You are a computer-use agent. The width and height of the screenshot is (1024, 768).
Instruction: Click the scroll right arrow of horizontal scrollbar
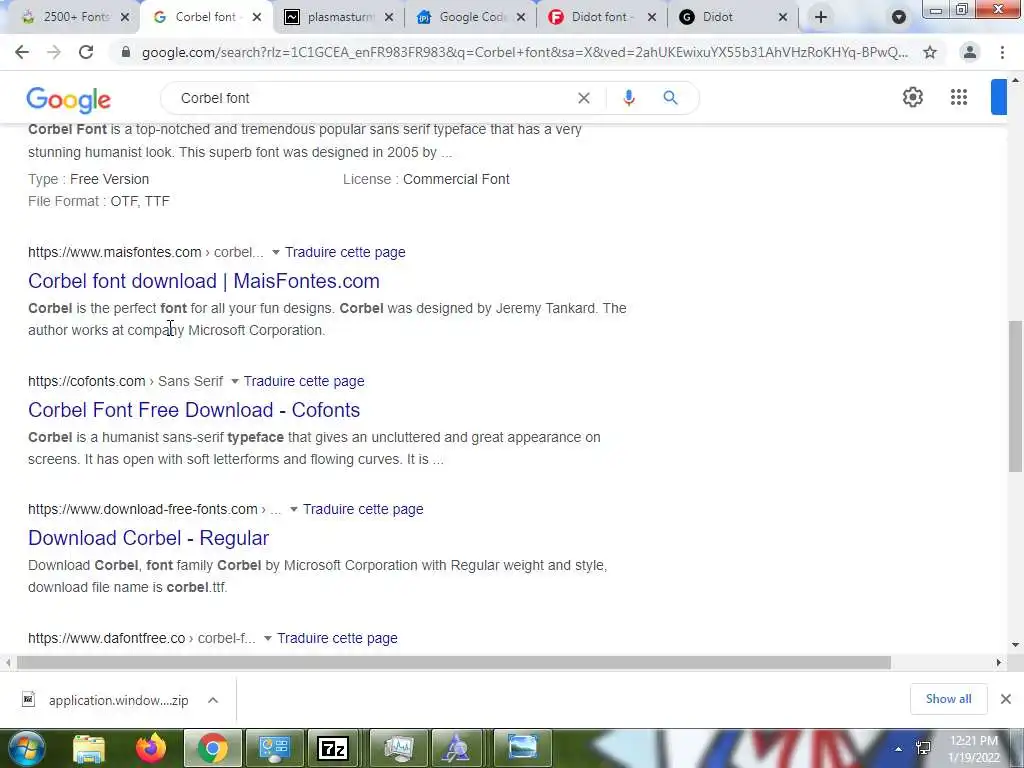(999, 663)
